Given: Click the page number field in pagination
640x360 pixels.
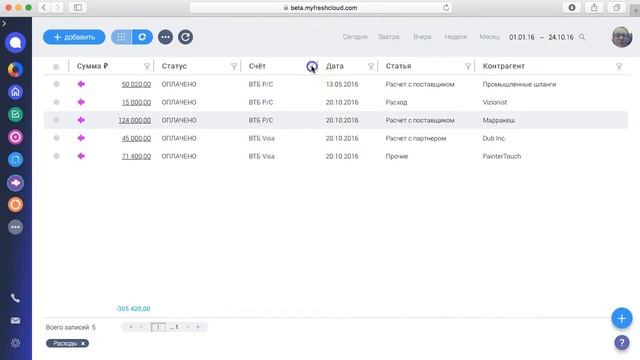Looking at the screenshot, I should [158, 327].
